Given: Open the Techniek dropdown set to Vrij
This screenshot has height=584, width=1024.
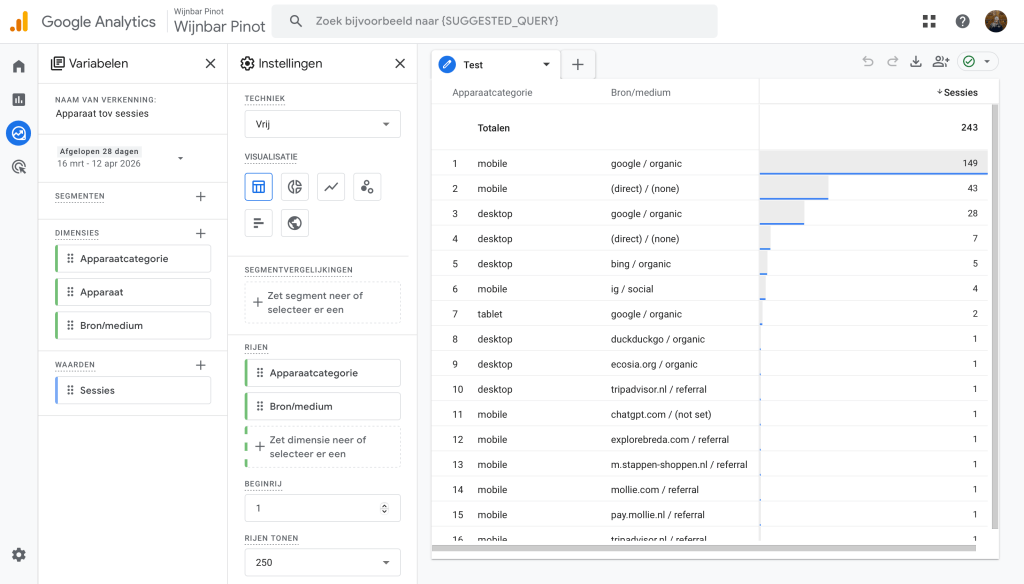Looking at the screenshot, I should (x=323, y=124).
